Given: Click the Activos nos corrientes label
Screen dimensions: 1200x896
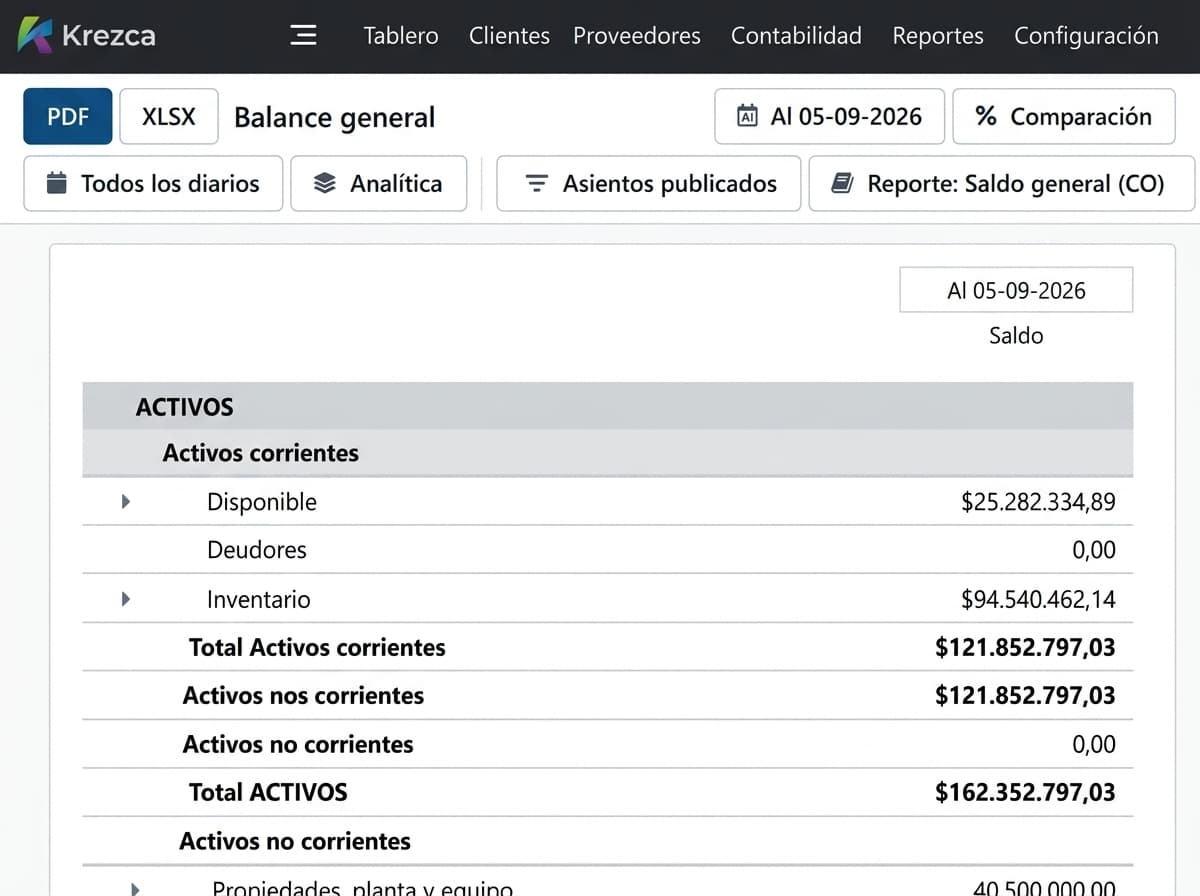Looking at the screenshot, I should click(x=303, y=695).
